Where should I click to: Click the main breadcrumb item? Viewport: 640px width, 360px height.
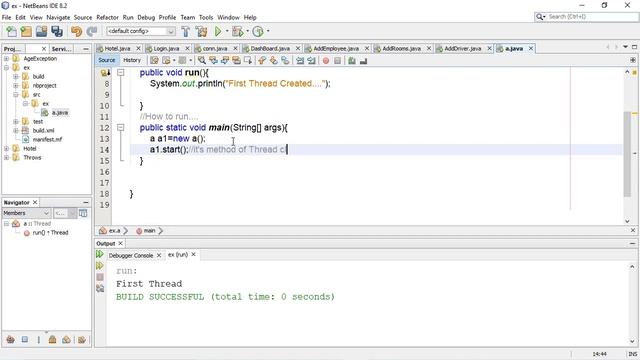(x=149, y=231)
